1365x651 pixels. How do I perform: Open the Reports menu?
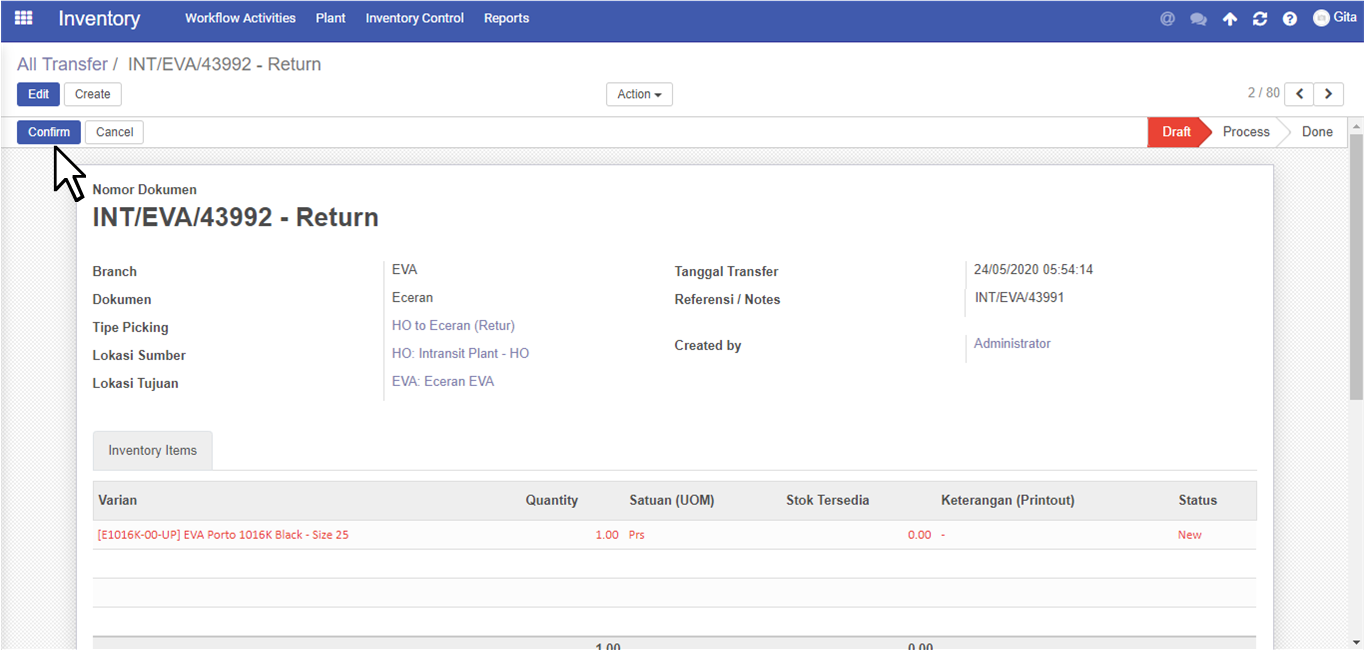[507, 18]
